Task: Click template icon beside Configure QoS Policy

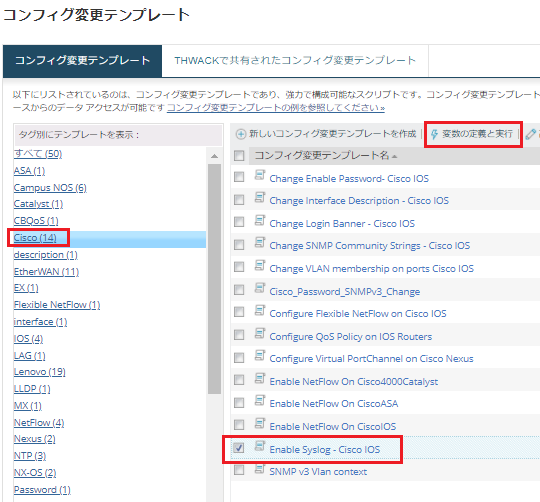Action: pyautogui.click(x=260, y=333)
